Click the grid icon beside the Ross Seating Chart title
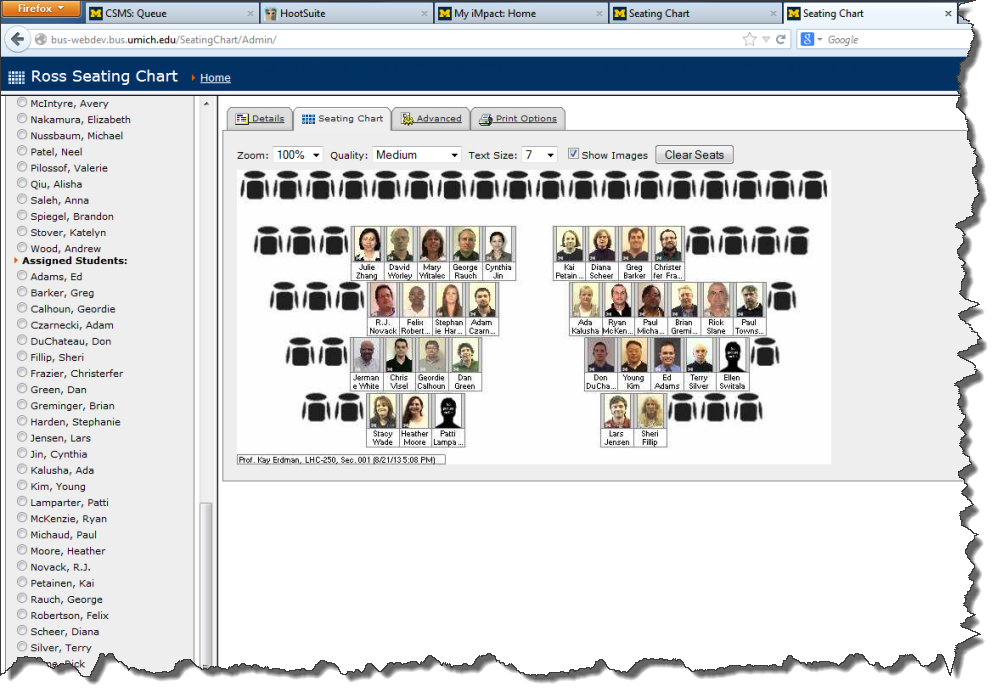997x690 pixels. tap(17, 76)
